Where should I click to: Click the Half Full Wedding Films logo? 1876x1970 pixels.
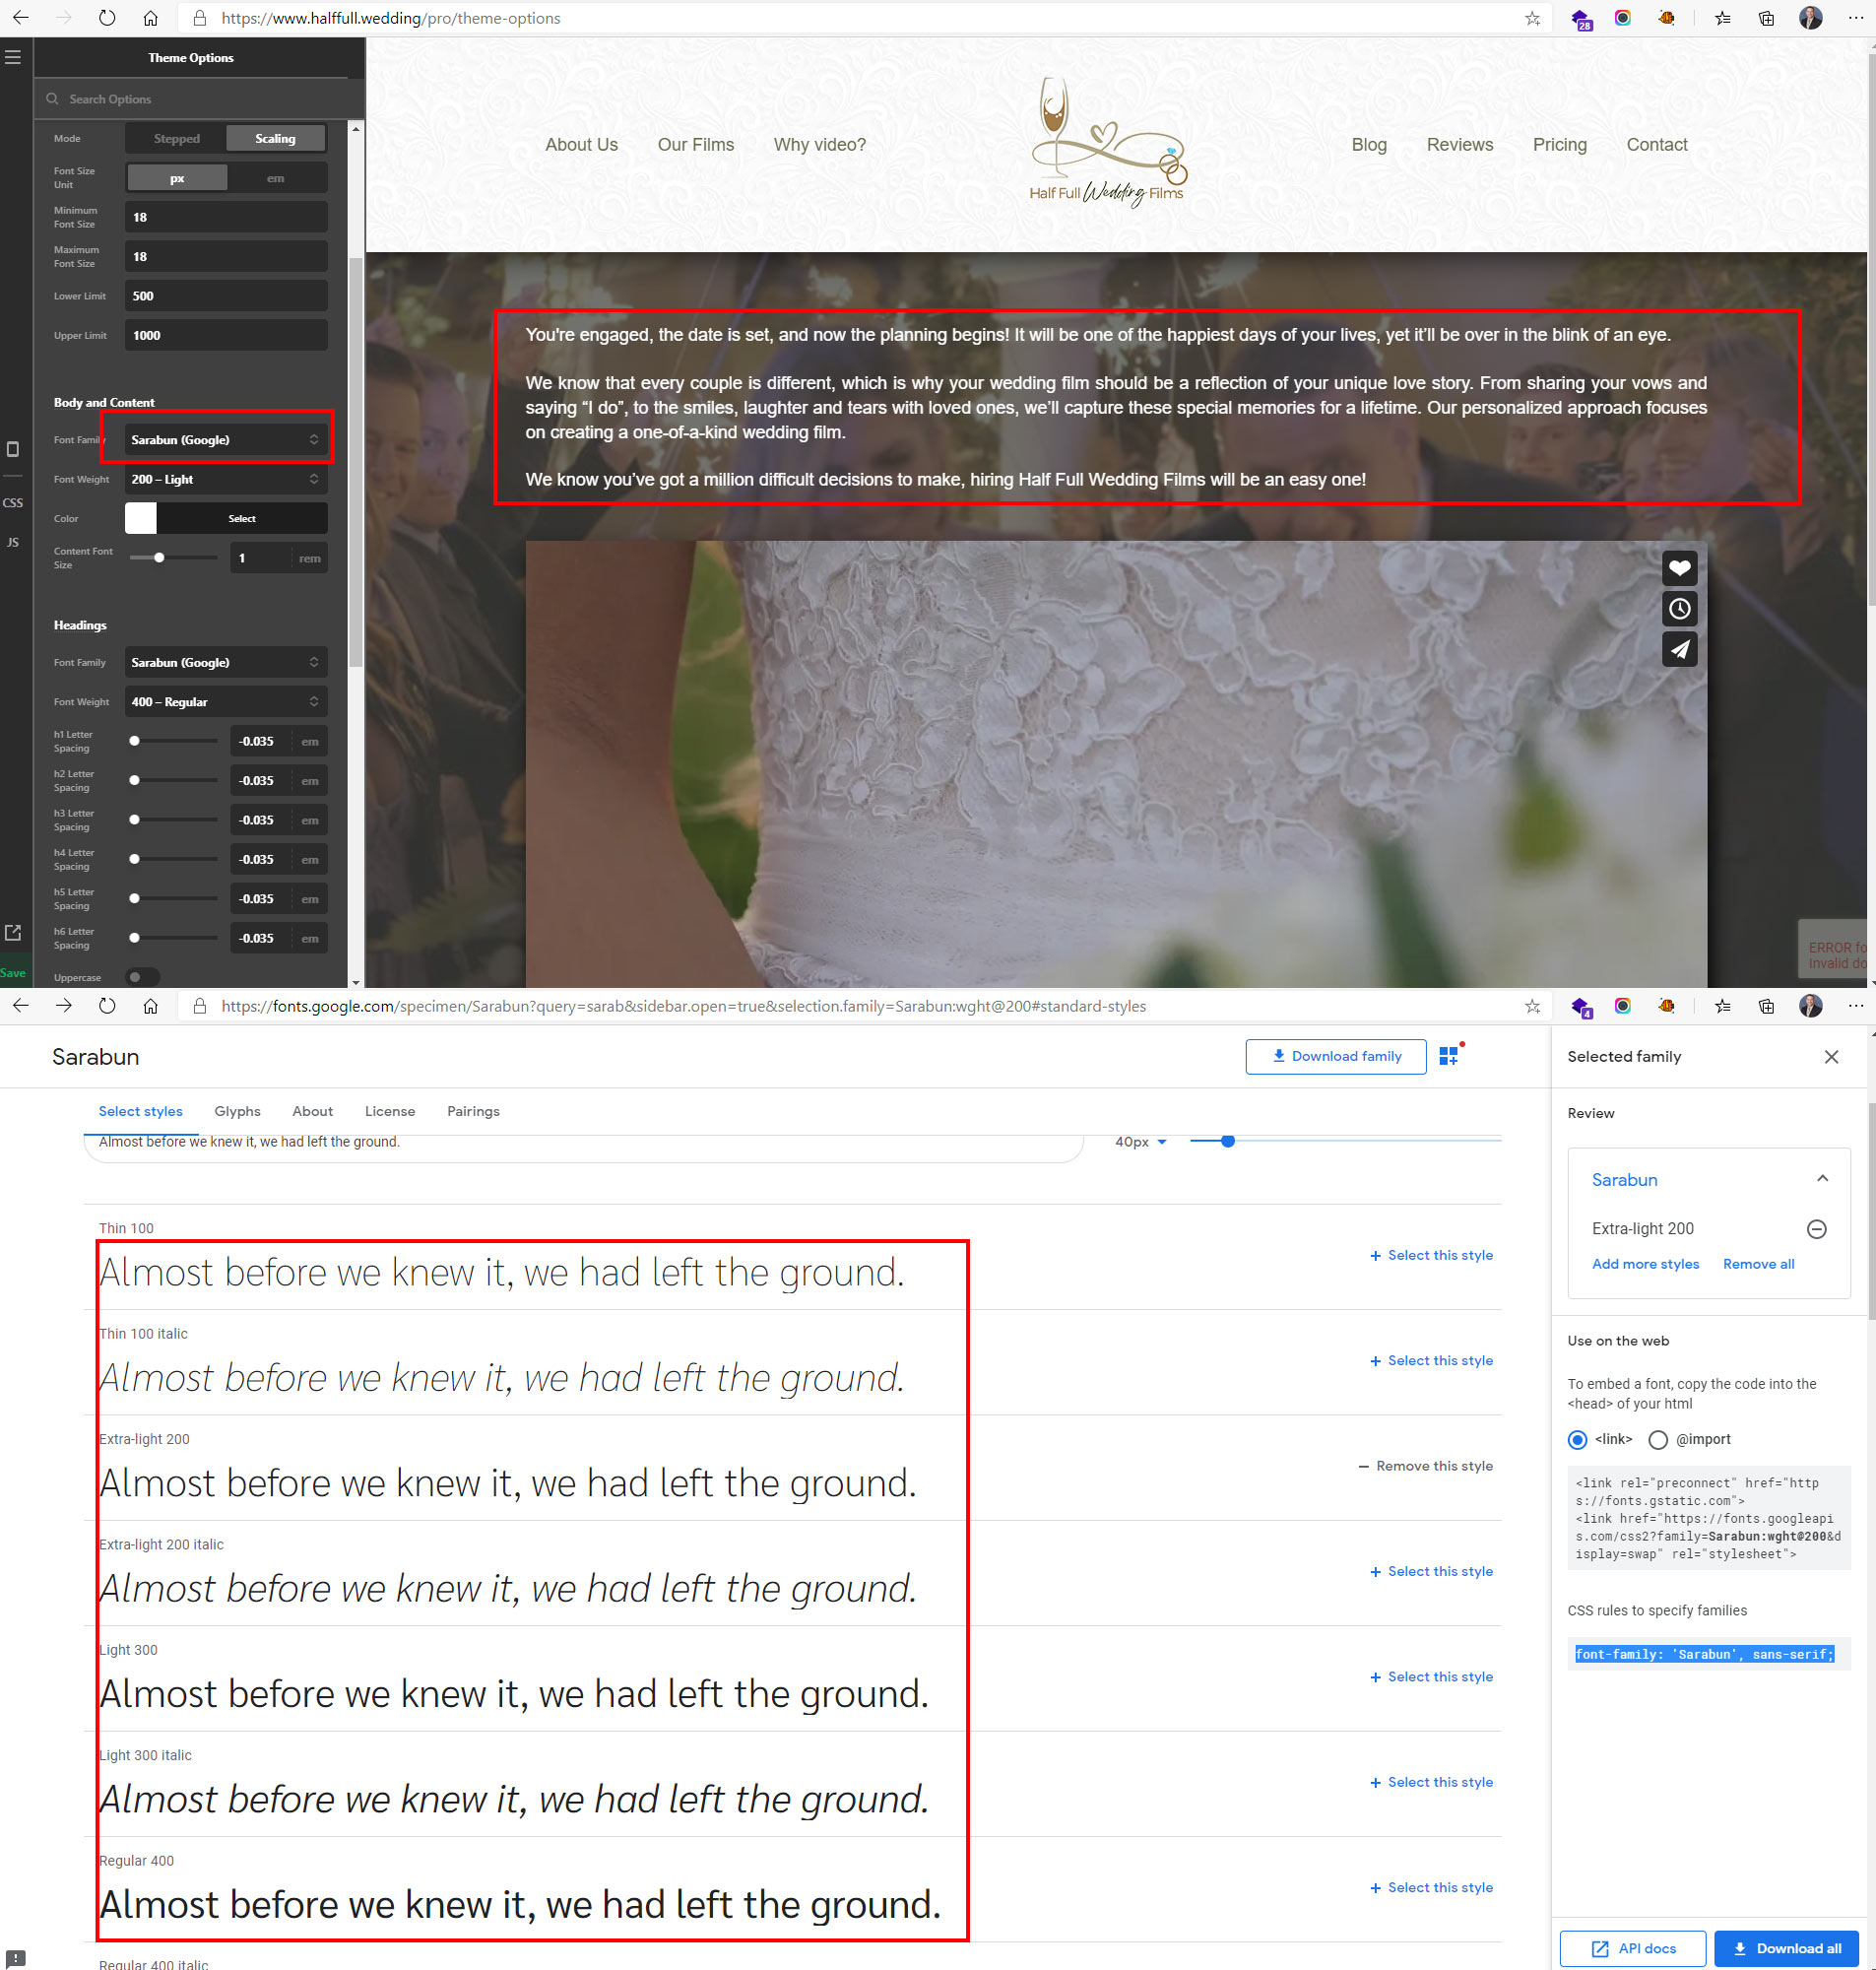pos(1107,143)
